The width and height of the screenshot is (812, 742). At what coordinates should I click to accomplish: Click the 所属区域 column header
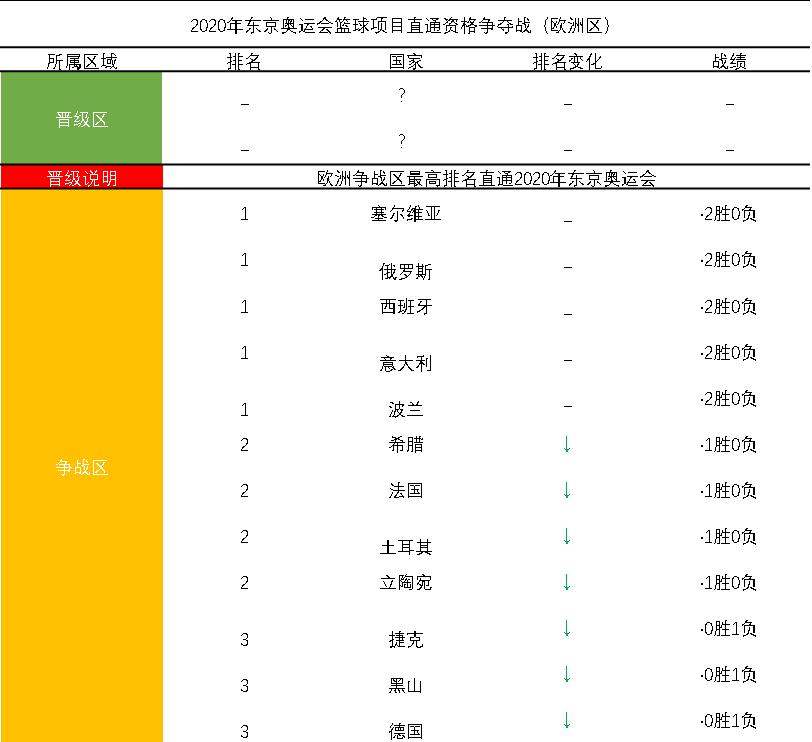coord(83,59)
